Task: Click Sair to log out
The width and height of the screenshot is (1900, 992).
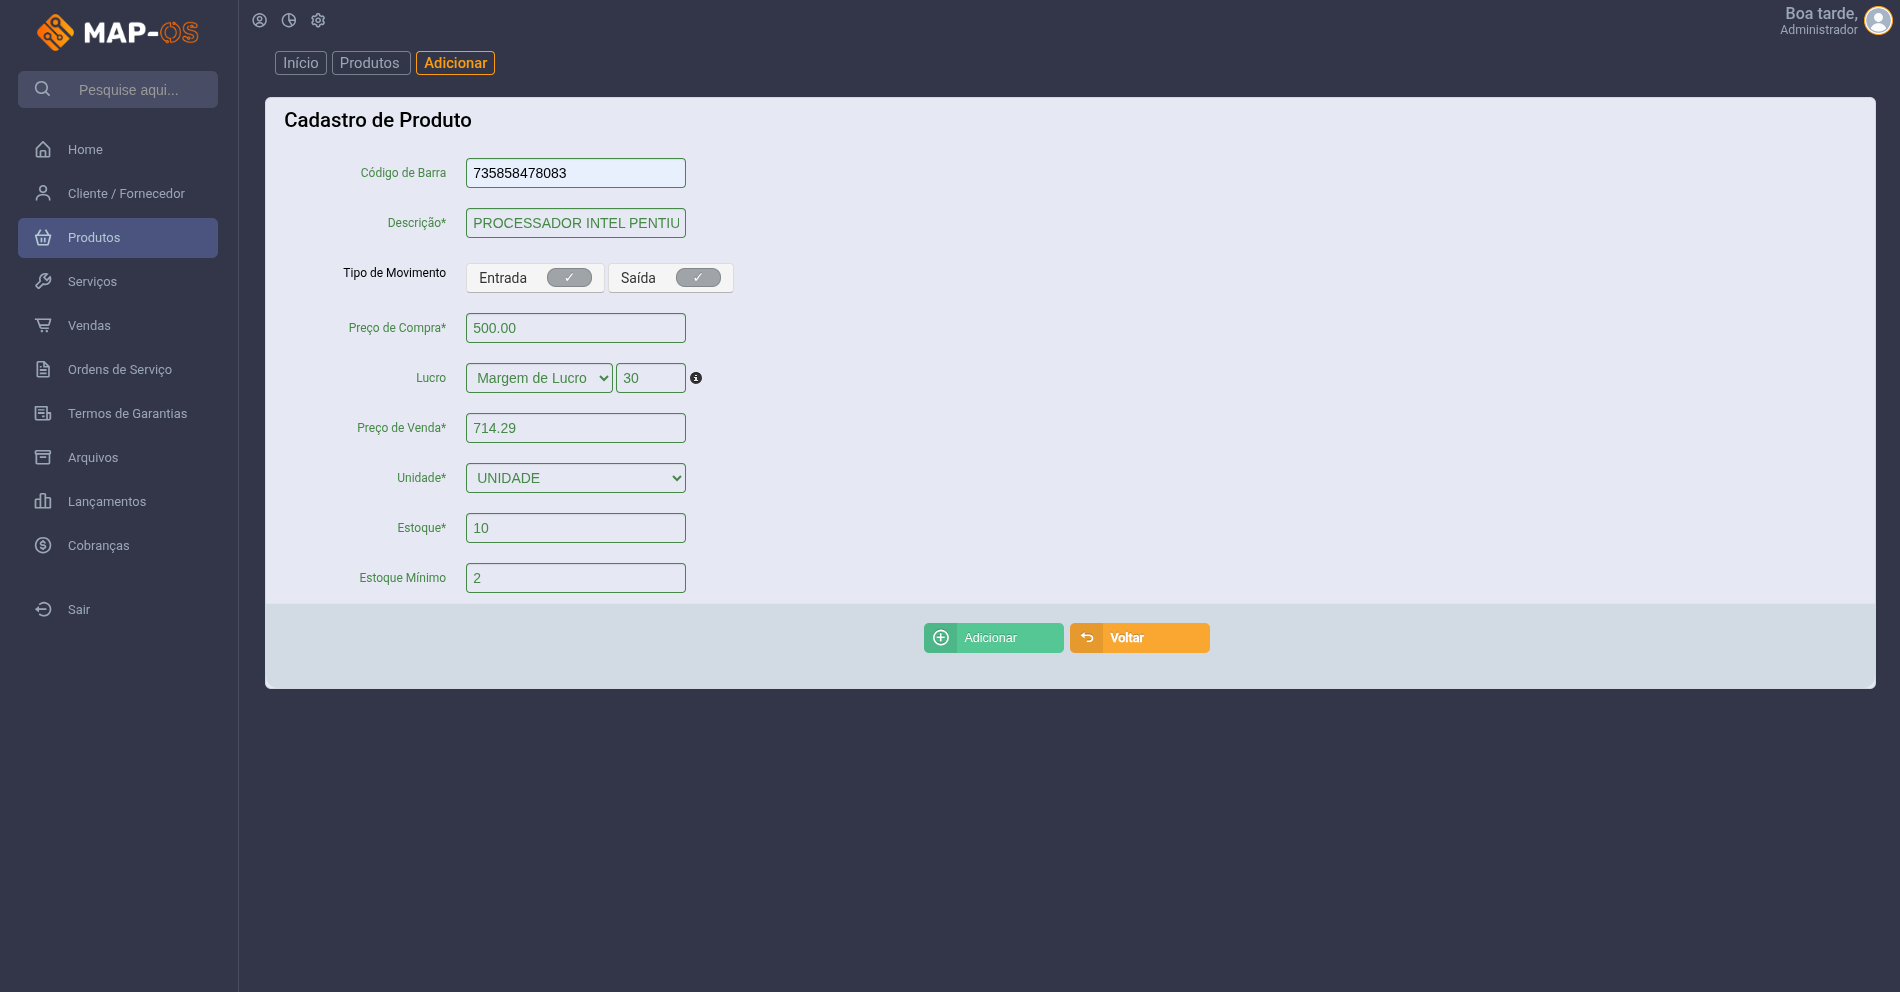Action: (118, 610)
